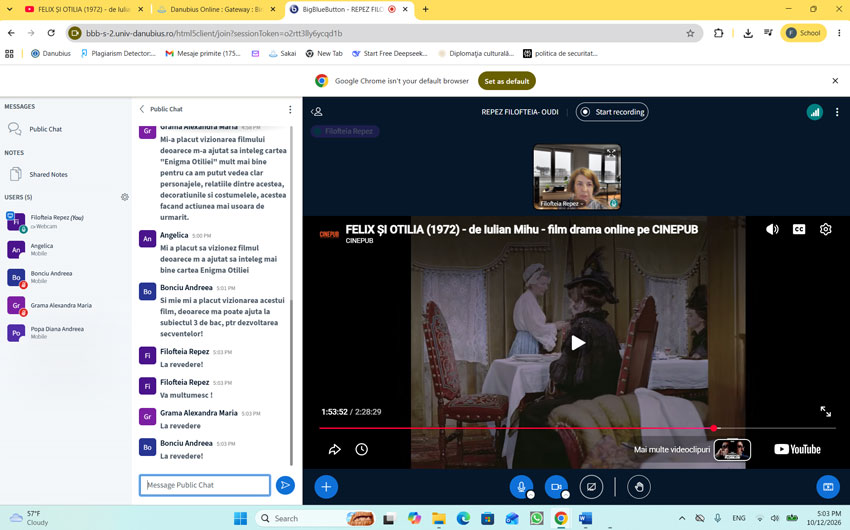The image size is (850, 530).
Task: Open the Danubius bookmark
Action: 51,53
